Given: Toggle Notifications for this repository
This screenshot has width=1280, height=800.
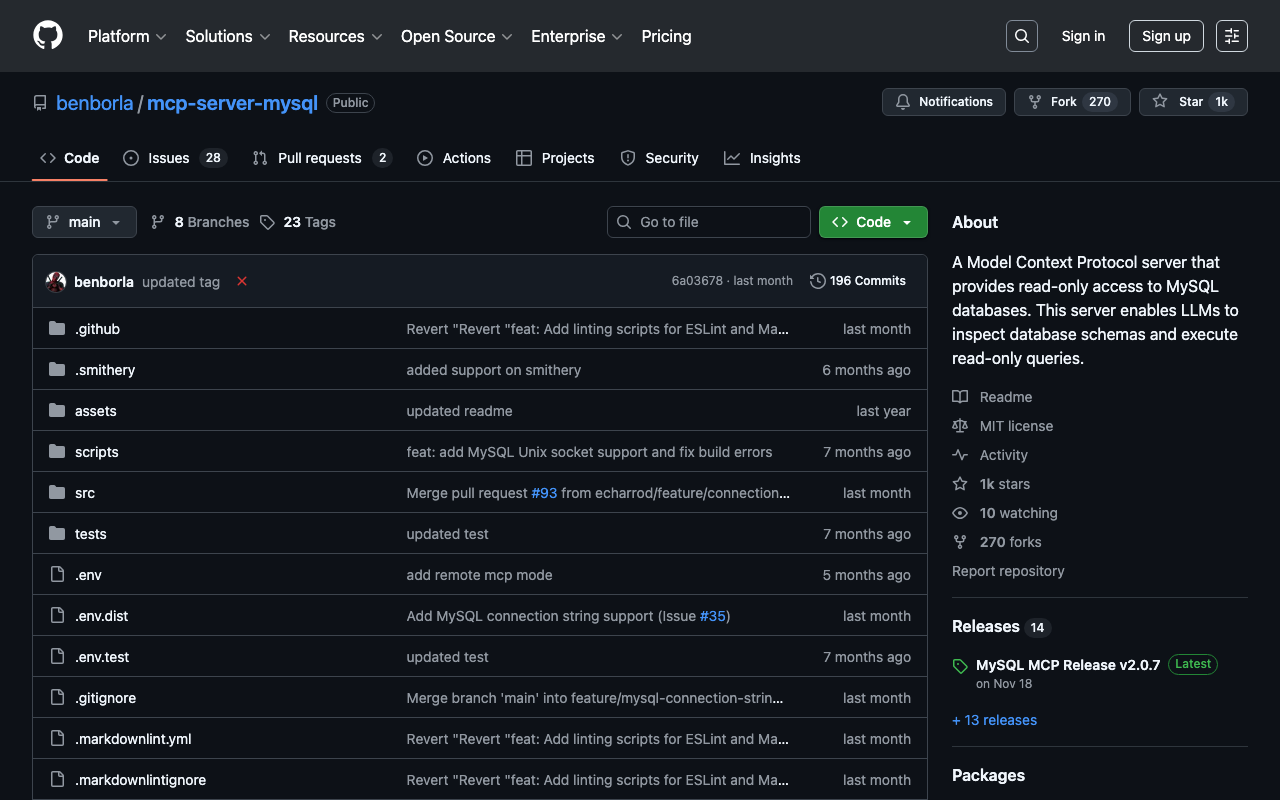Looking at the screenshot, I should [x=944, y=102].
